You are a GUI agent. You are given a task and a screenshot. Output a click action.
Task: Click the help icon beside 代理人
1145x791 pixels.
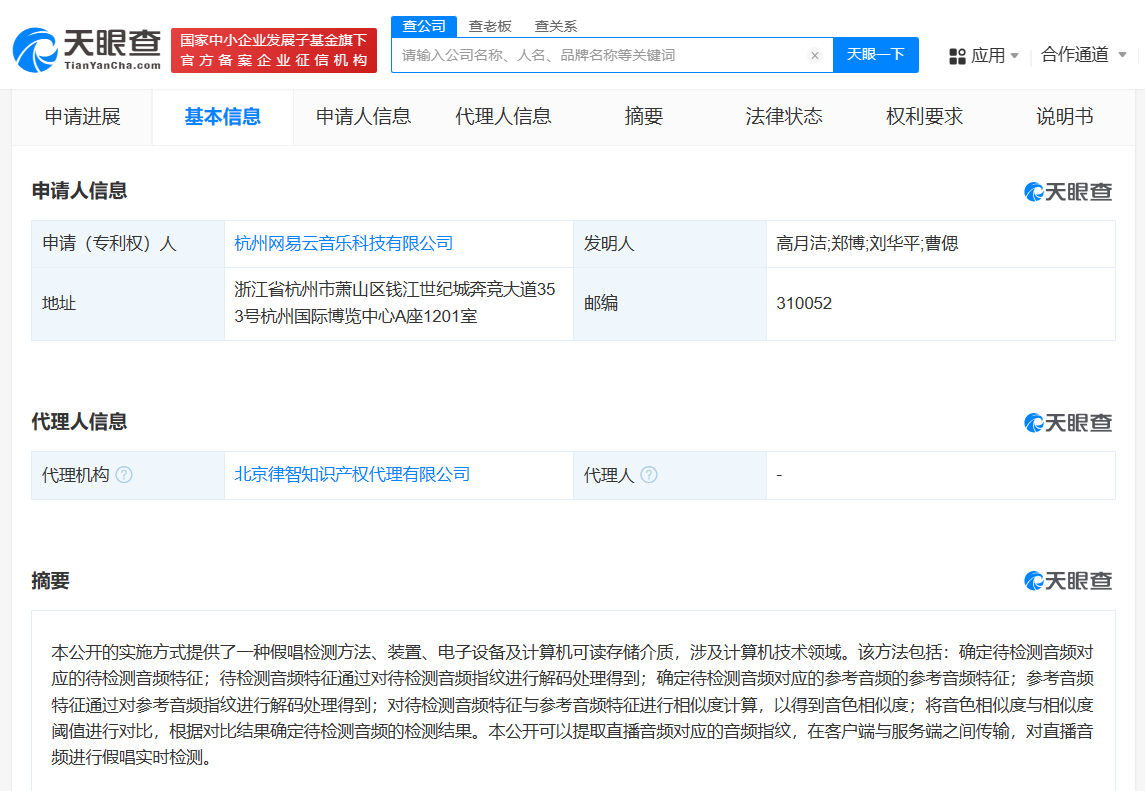click(x=650, y=475)
